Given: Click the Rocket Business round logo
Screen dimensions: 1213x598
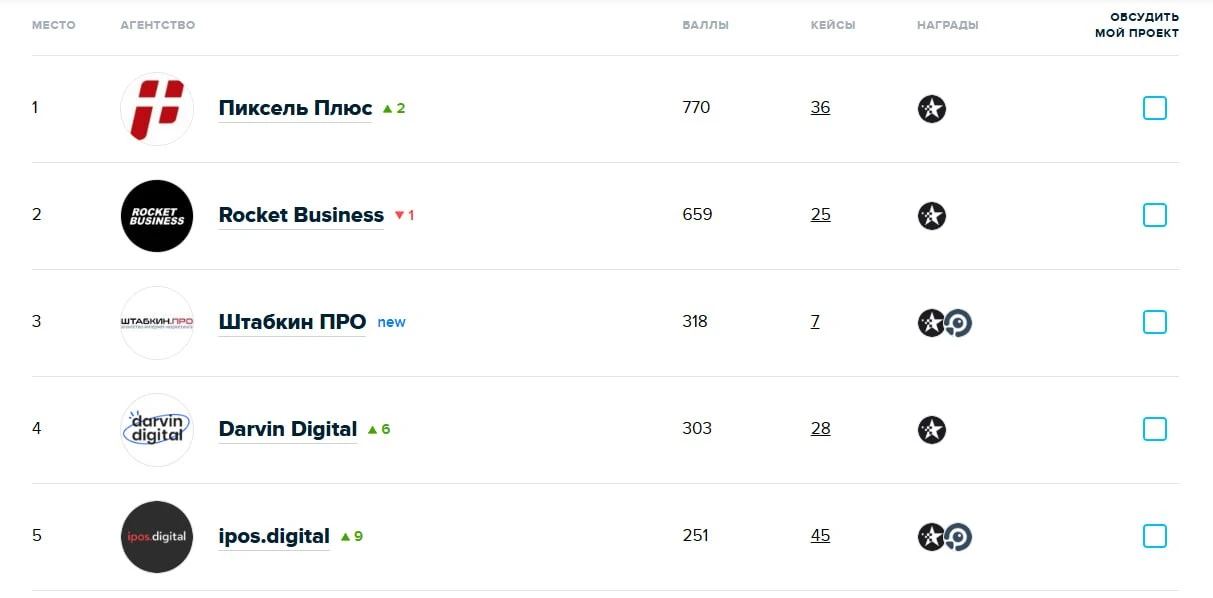Looking at the screenshot, I should click(157, 216).
